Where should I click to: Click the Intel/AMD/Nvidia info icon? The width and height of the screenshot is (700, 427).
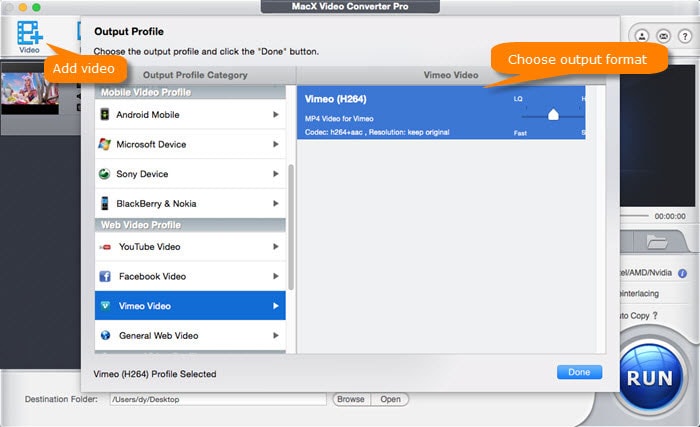click(682, 273)
